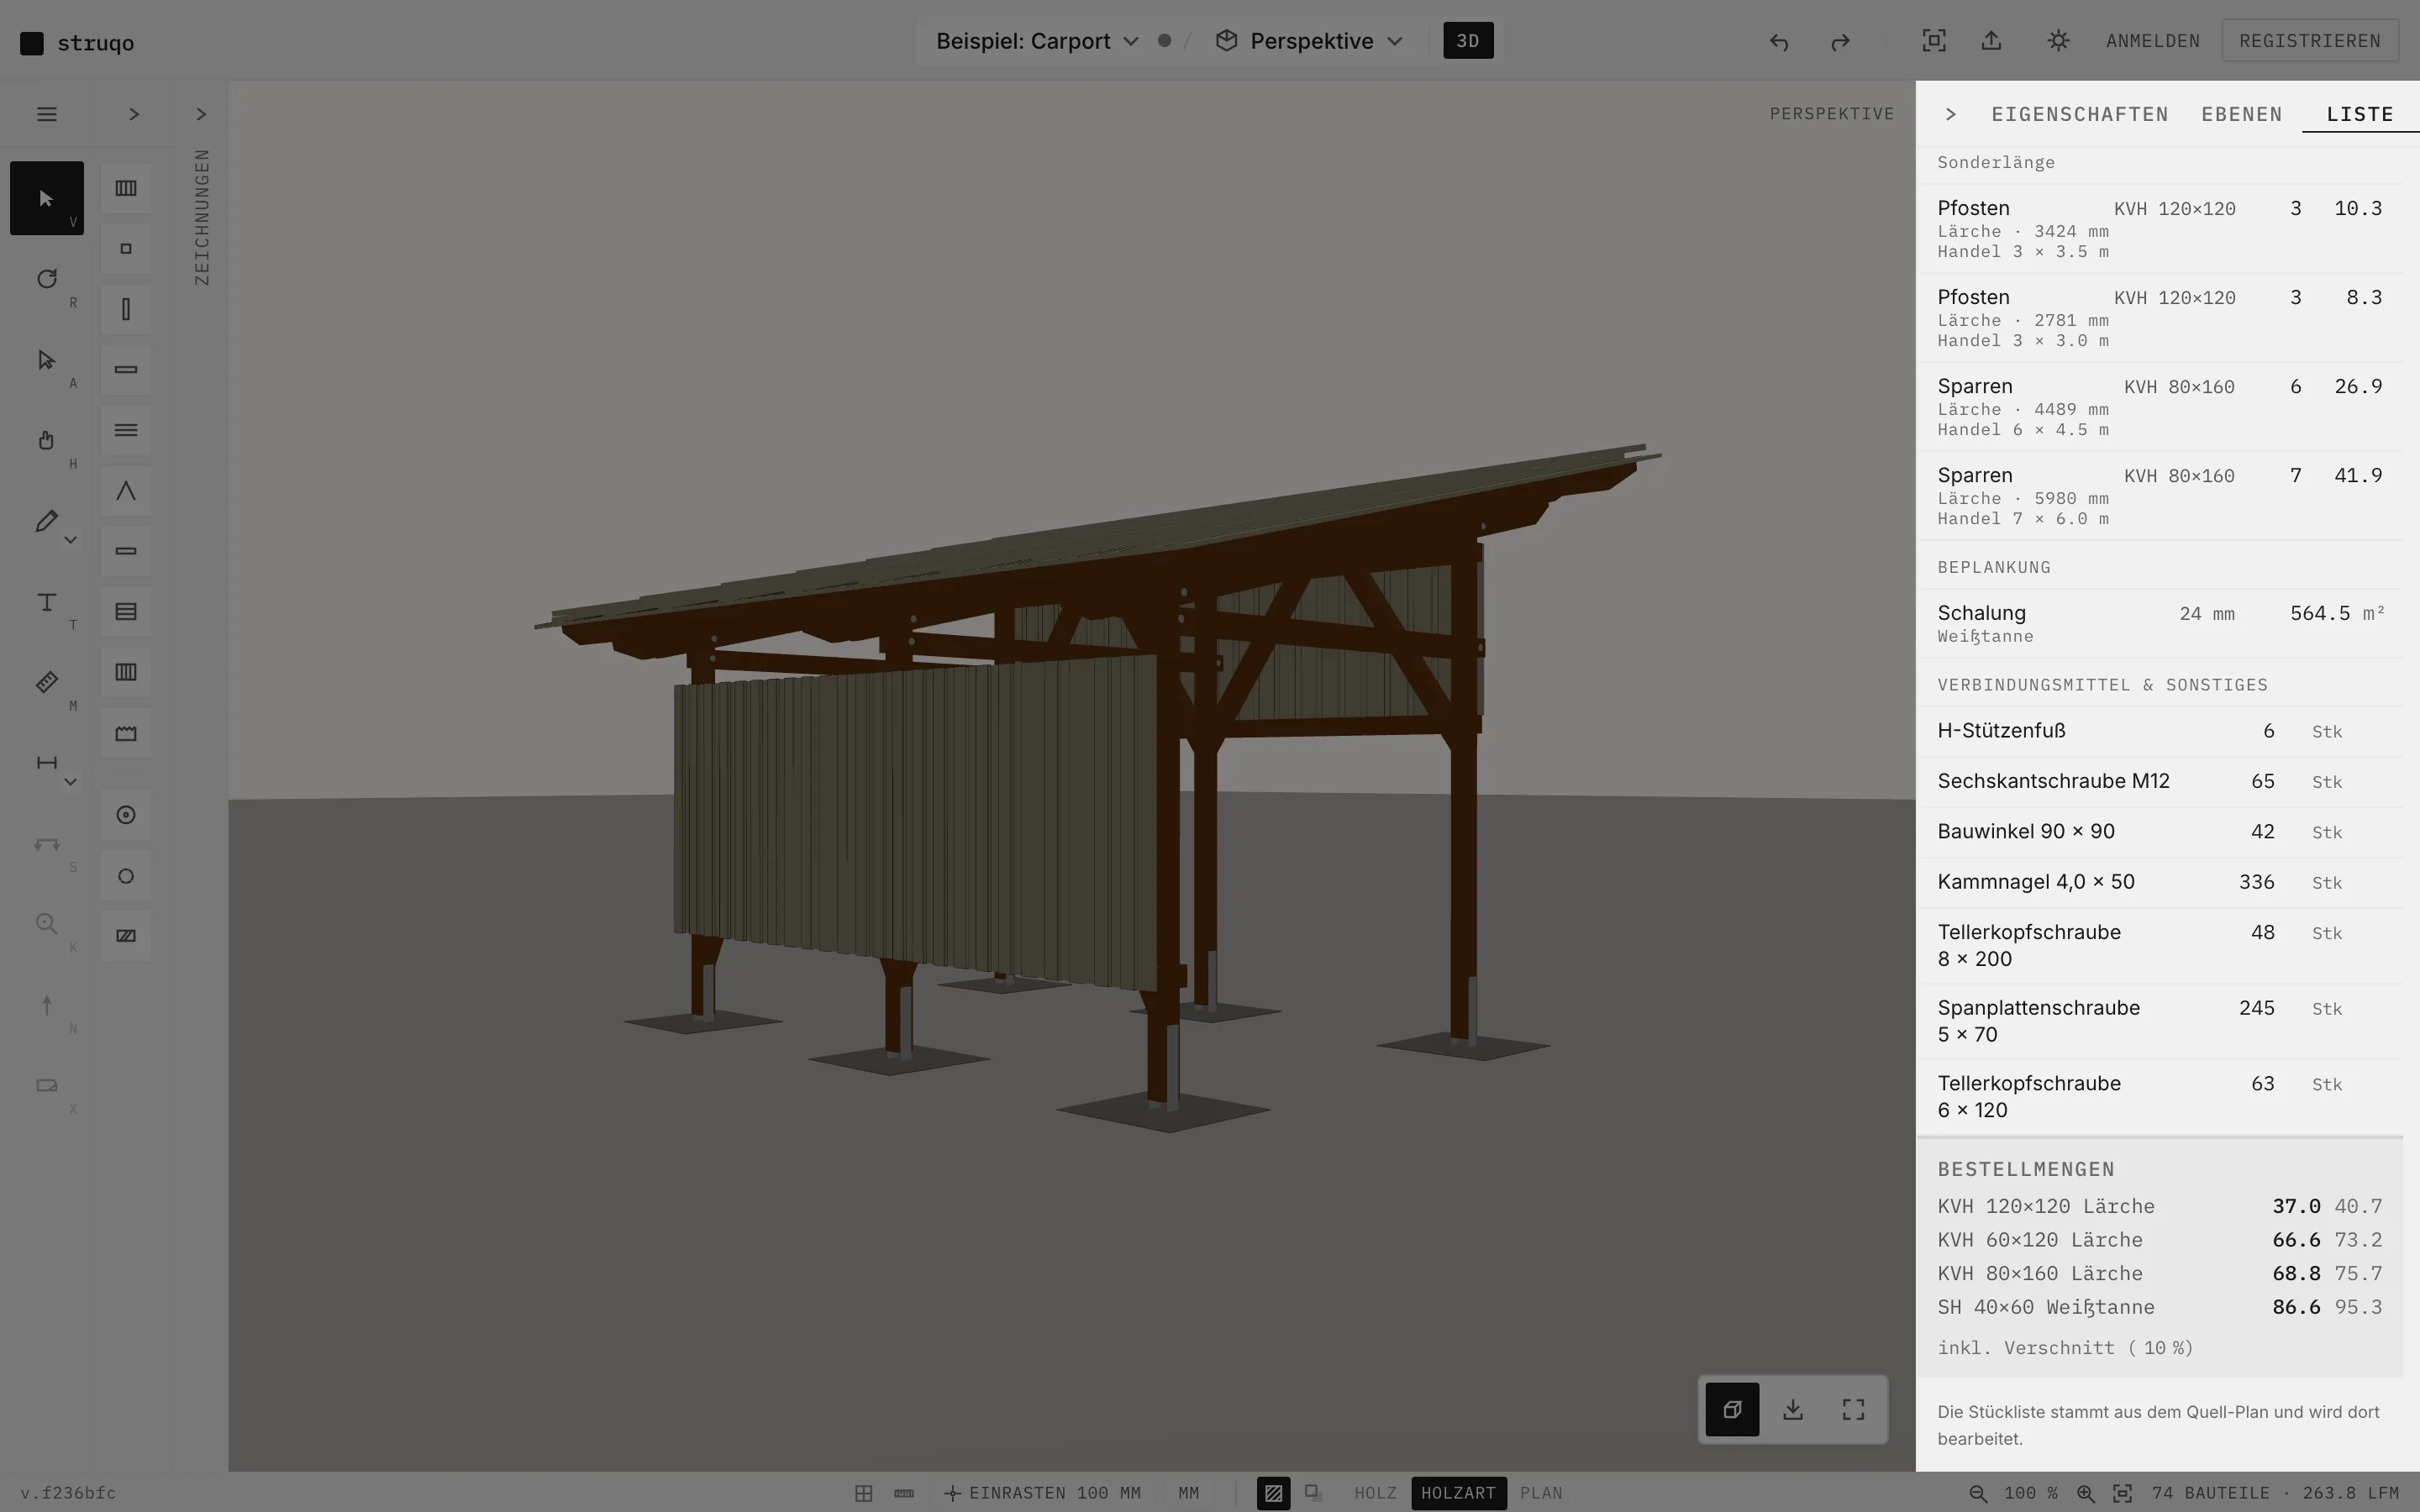Click the circle with center dot icon
2420x1512 pixels.
(x=126, y=815)
